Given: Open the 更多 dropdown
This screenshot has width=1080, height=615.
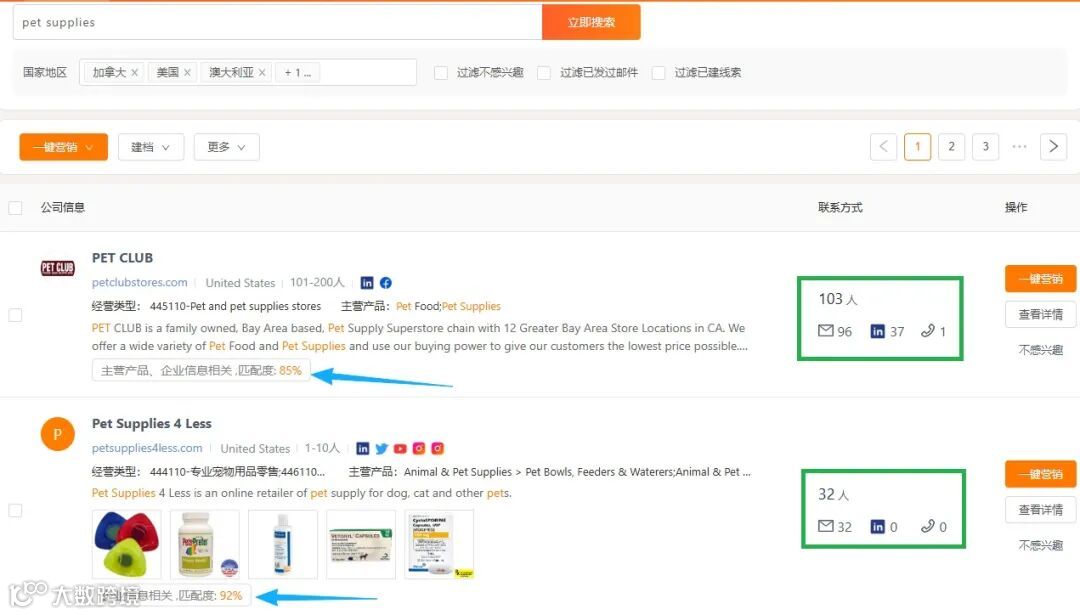Looking at the screenshot, I should click(x=227, y=147).
